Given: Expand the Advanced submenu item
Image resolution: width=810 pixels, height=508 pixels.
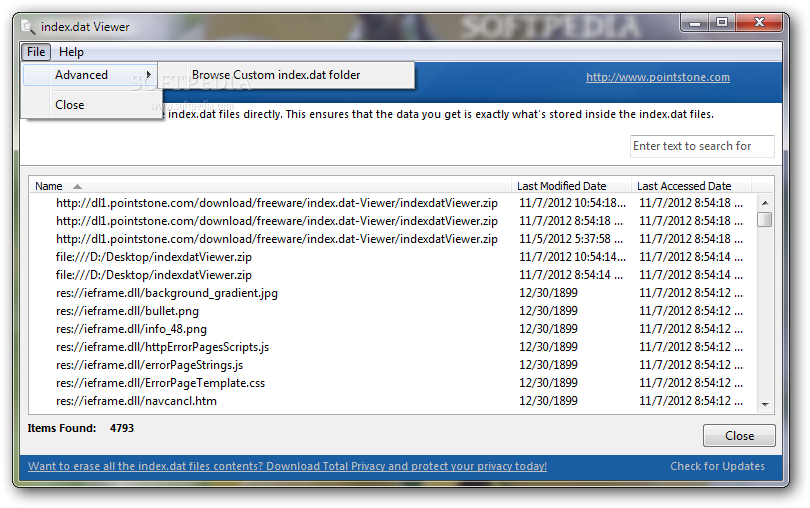Looking at the screenshot, I should (90, 75).
